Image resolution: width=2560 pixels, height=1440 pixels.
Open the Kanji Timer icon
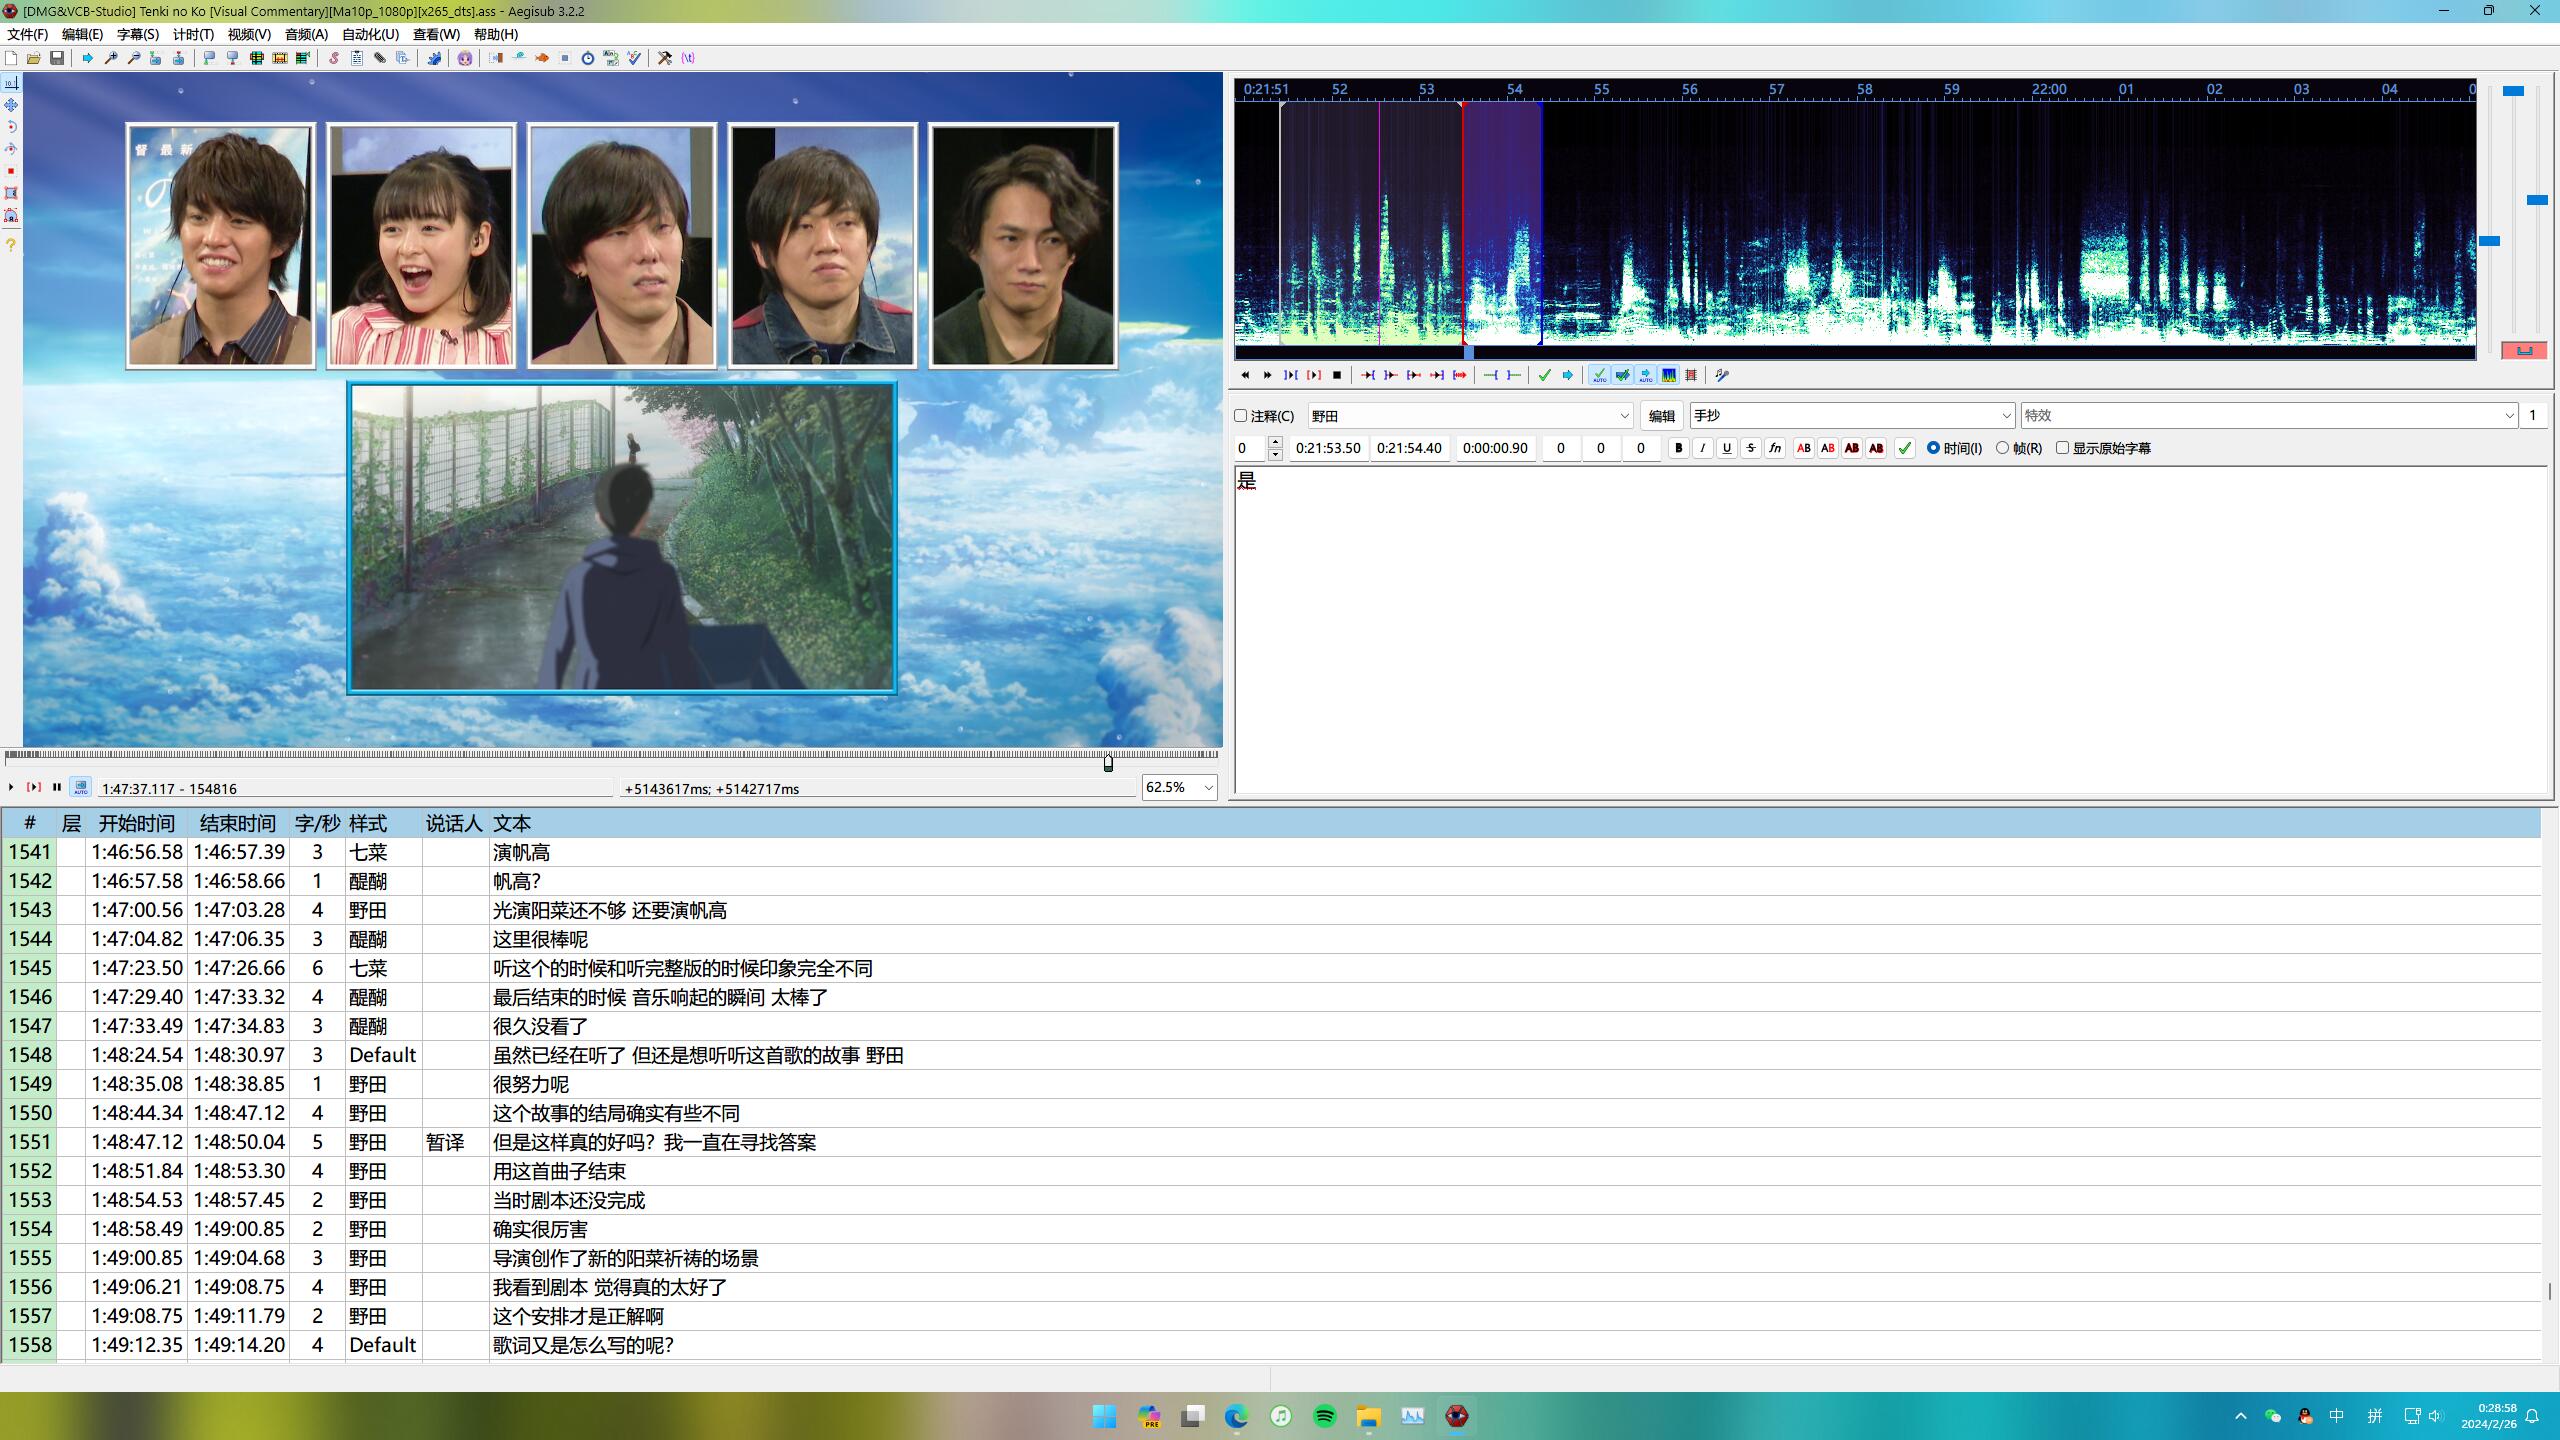click(x=611, y=58)
